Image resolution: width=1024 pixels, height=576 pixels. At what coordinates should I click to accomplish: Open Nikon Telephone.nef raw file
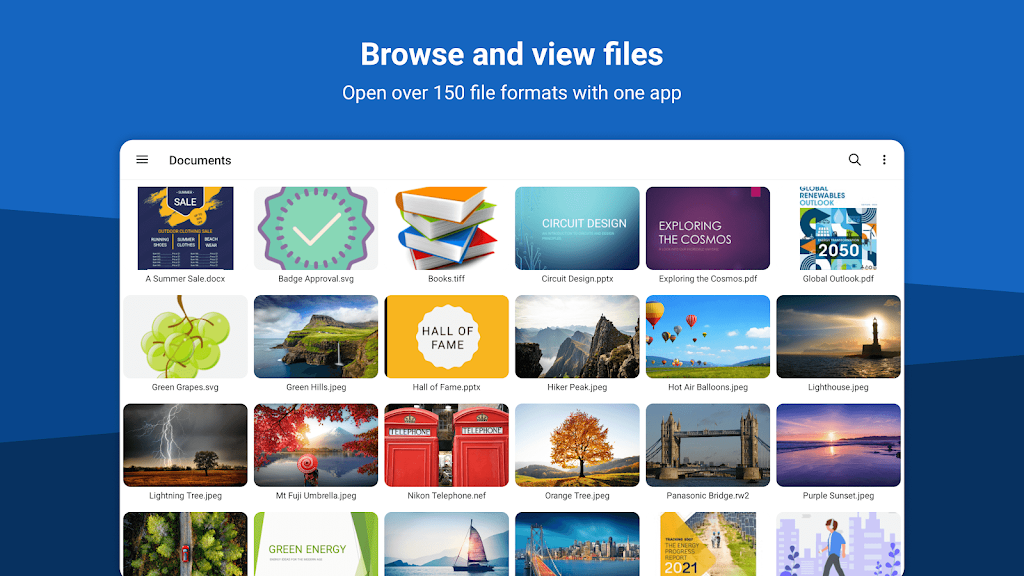click(446, 445)
